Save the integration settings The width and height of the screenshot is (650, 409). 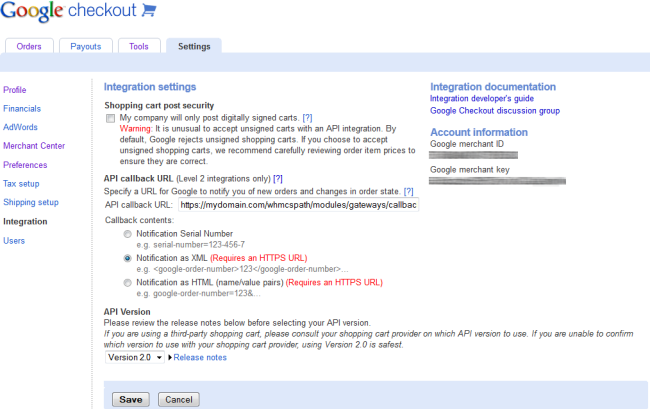click(131, 399)
